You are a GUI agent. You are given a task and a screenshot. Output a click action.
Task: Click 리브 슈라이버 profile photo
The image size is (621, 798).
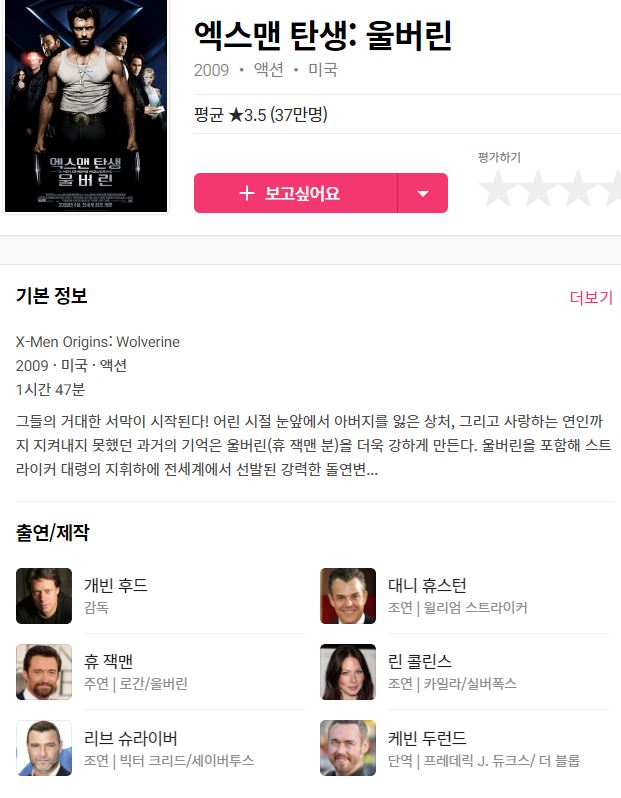[44, 748]
